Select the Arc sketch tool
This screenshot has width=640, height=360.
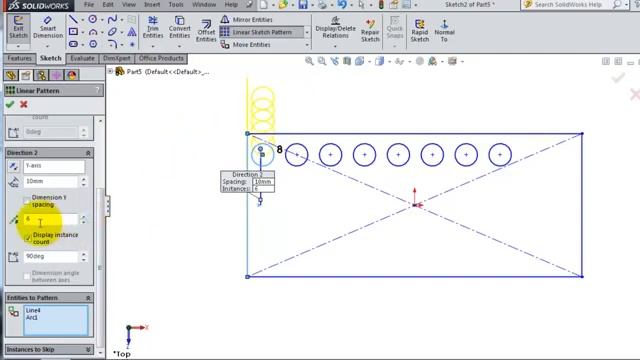[93, 32]
